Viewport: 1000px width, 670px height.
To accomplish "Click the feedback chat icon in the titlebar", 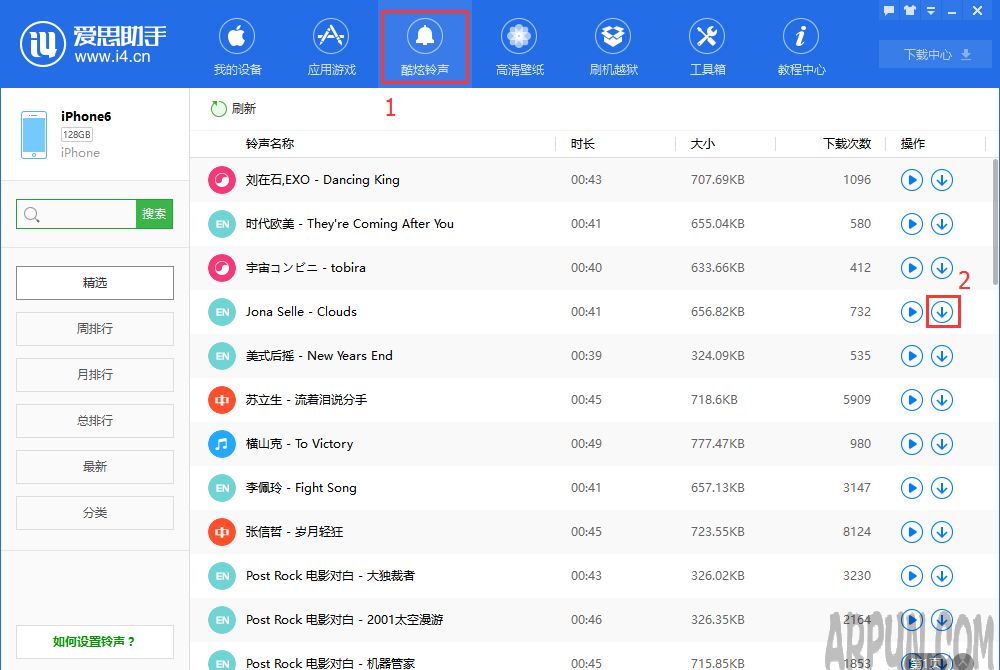I will click(x=888, y=10).
